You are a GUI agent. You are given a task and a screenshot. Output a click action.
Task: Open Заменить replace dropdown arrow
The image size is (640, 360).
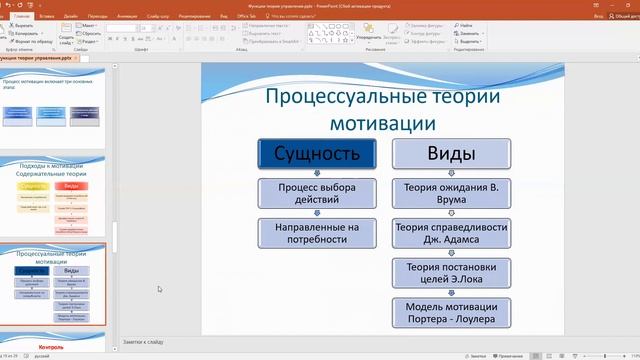coord(483,33)
